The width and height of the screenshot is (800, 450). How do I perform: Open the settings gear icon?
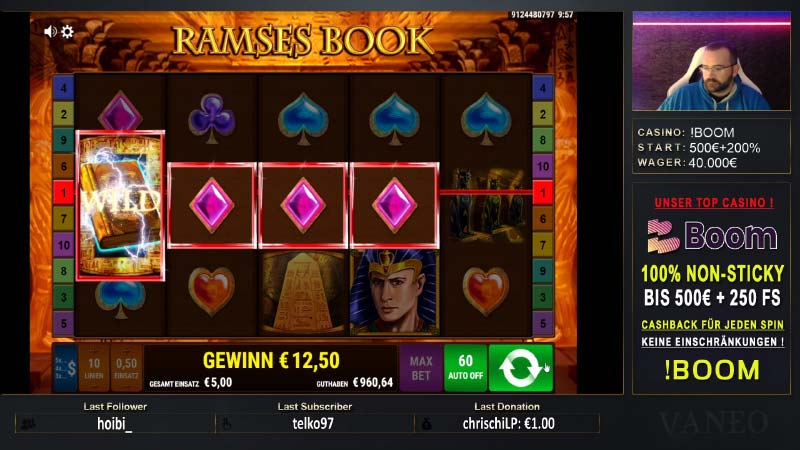[x=67, y=32]
